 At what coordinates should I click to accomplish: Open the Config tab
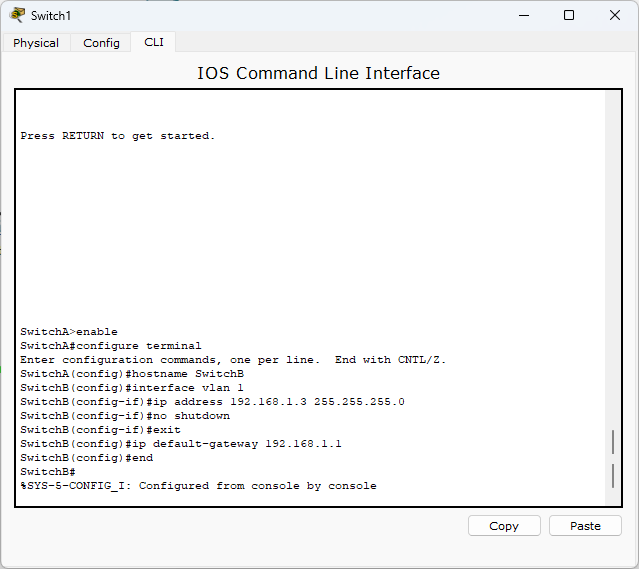[101, 43]
